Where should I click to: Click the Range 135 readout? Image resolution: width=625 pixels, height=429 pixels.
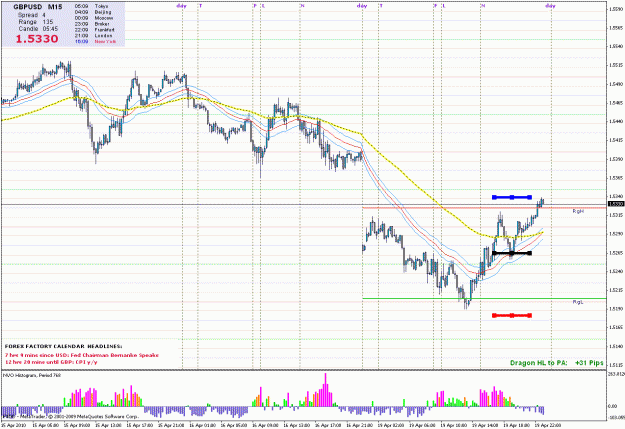tap(36, 22)
